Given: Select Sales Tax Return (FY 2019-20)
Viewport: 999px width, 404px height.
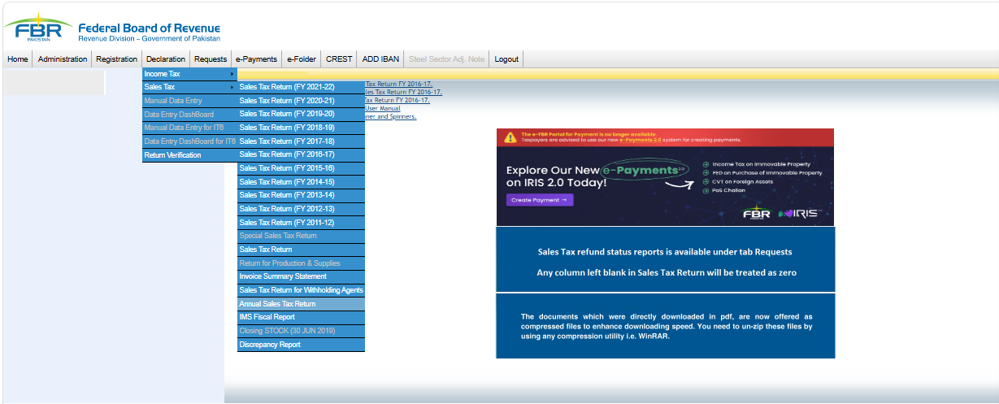Looking at the screenshot, I should click(301, 114).
